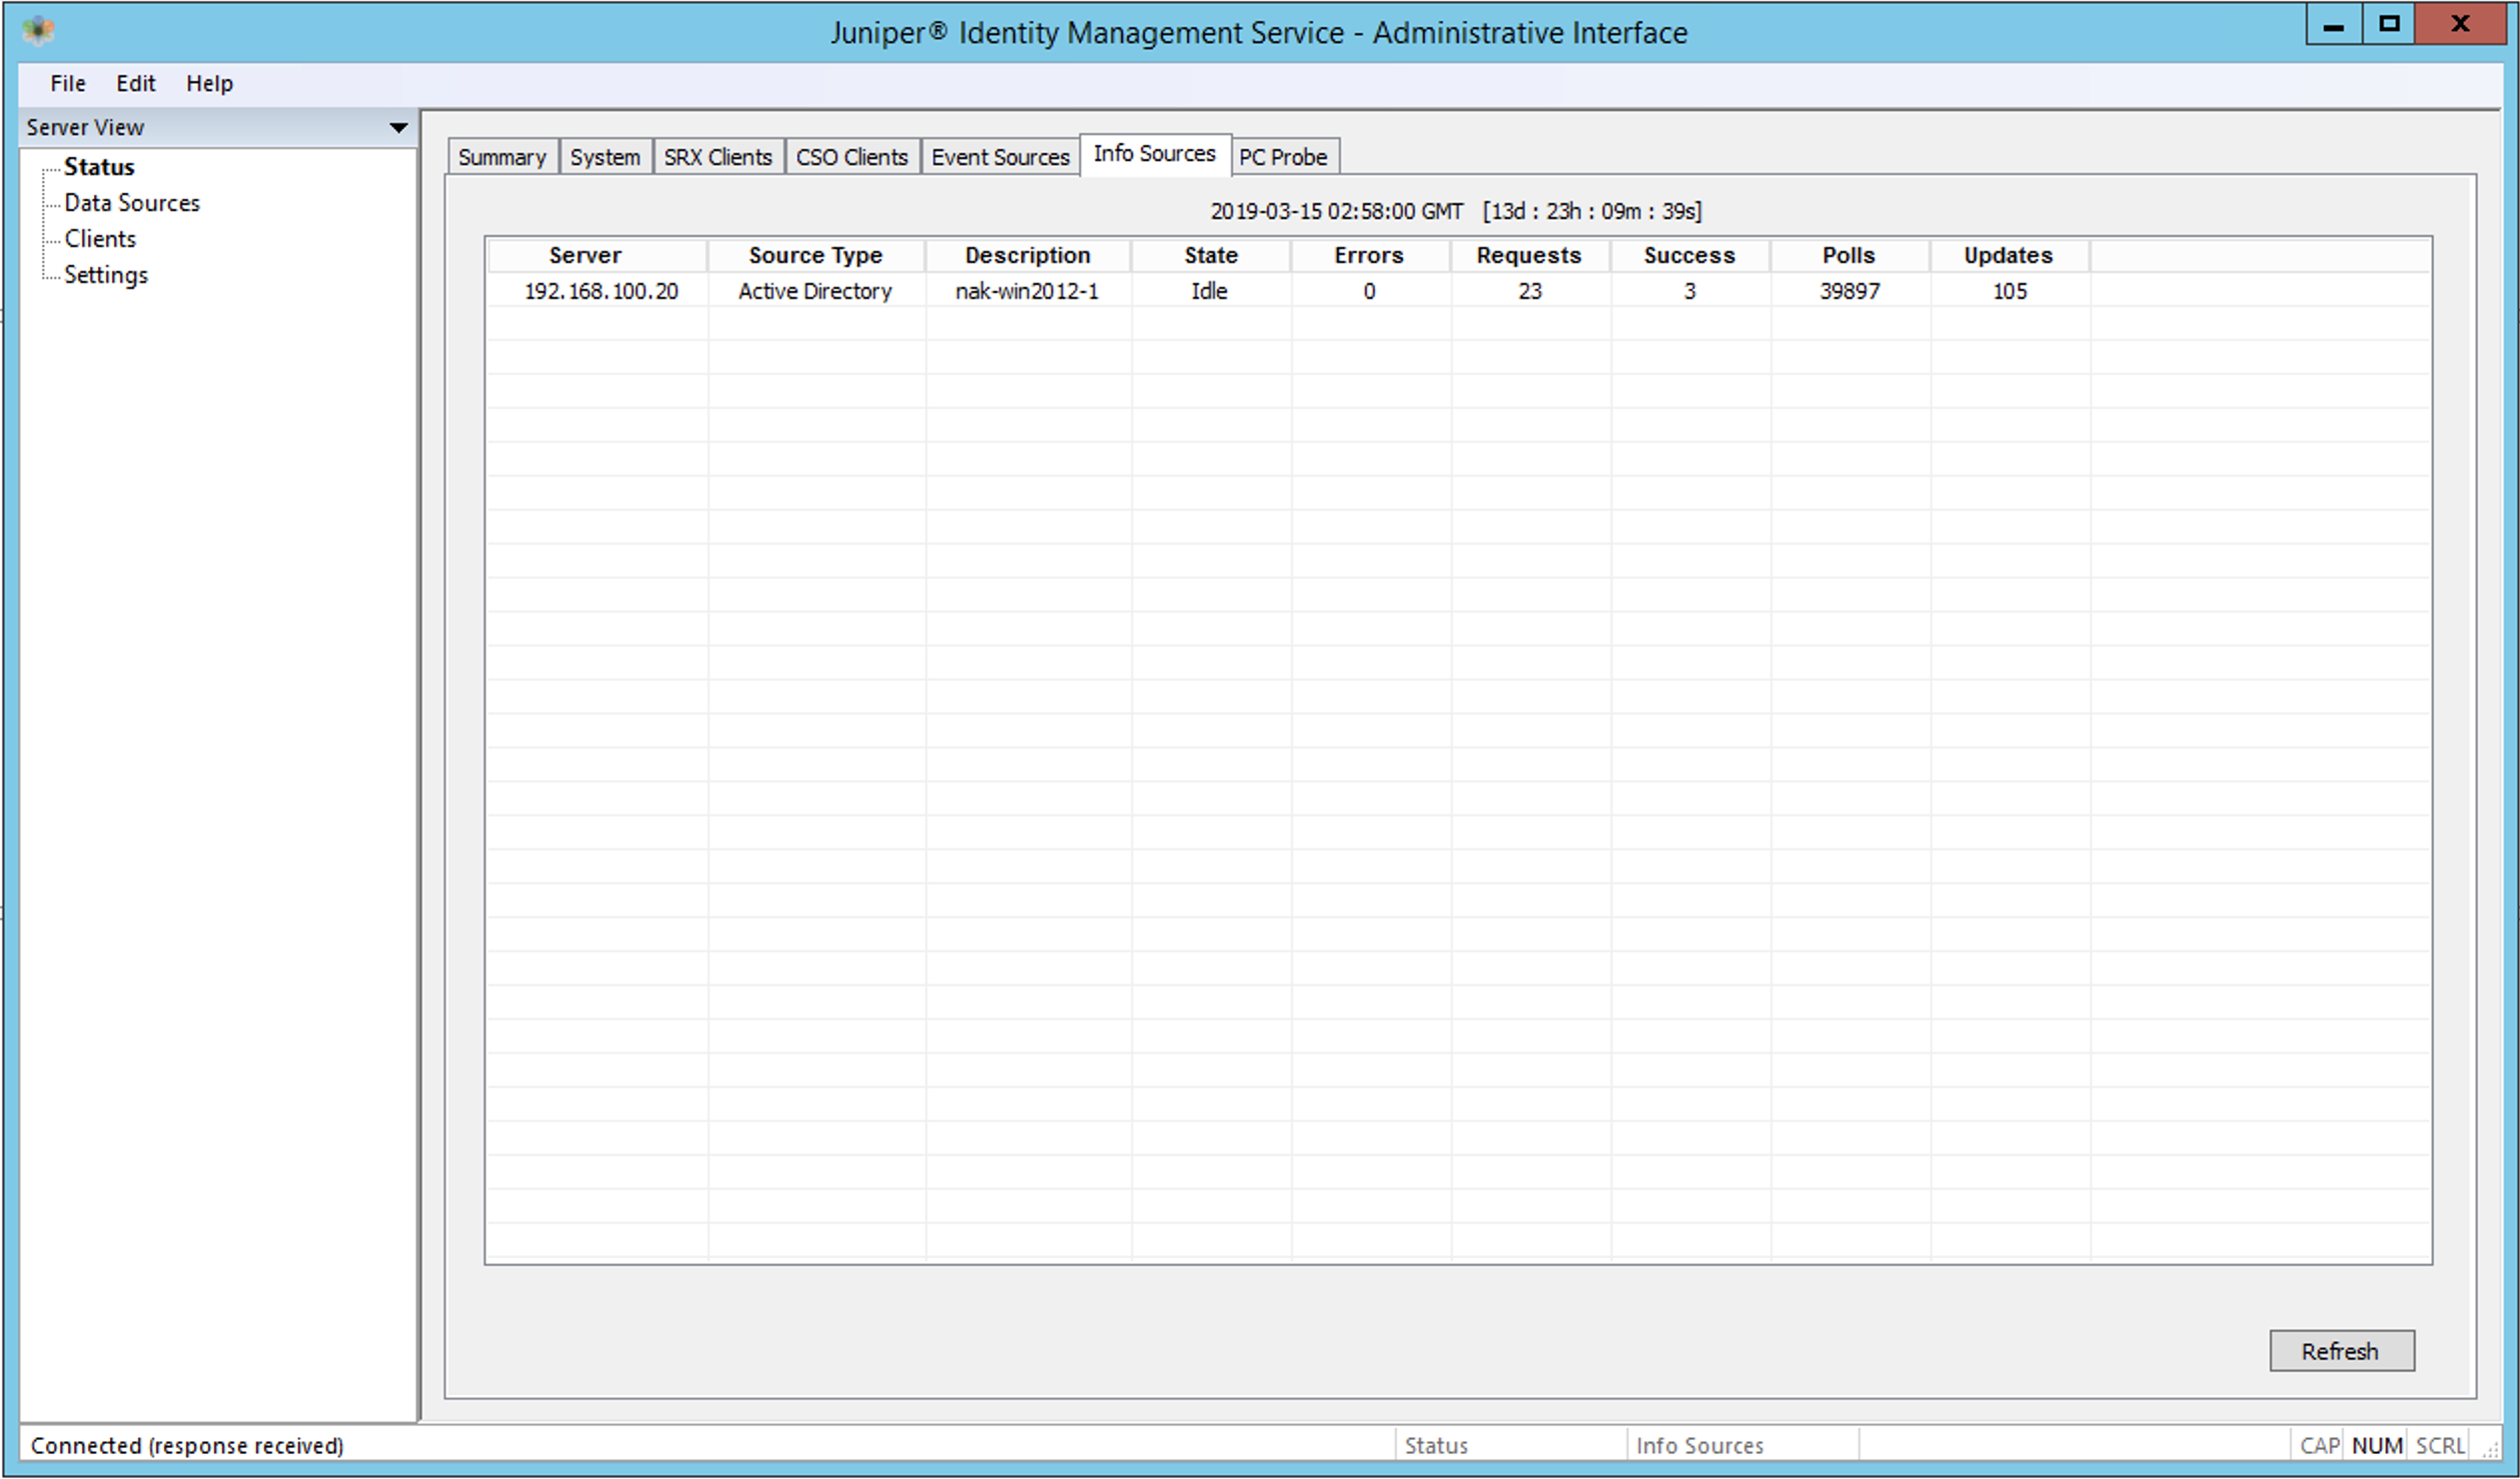Image resolution: width=2520 pixels, height=1479 pixels.
Task: Open the Help menu
Action: tap(210, 83)
